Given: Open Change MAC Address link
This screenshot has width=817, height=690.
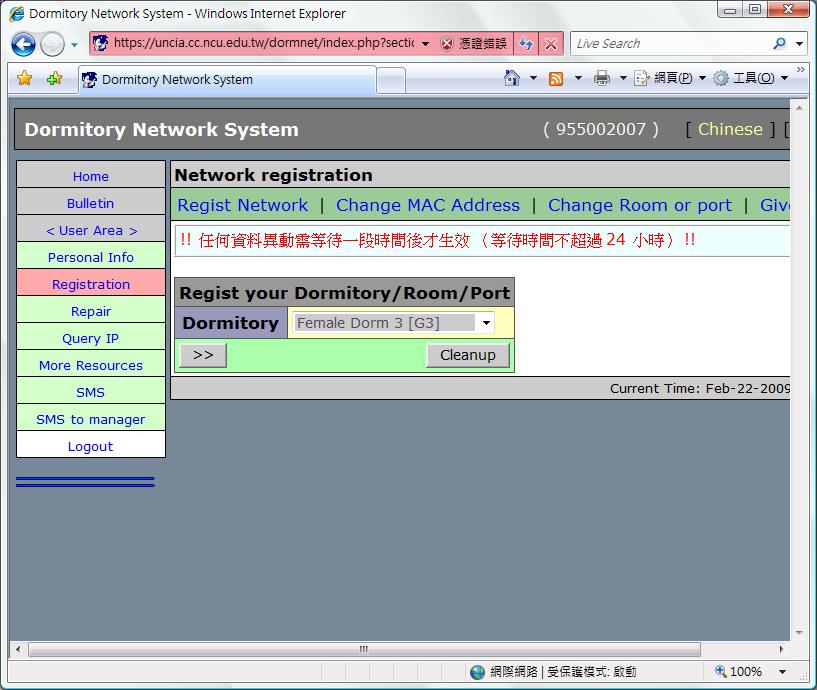Looking at the screenshot, I should pyautogui.click(x=427, y=205).
